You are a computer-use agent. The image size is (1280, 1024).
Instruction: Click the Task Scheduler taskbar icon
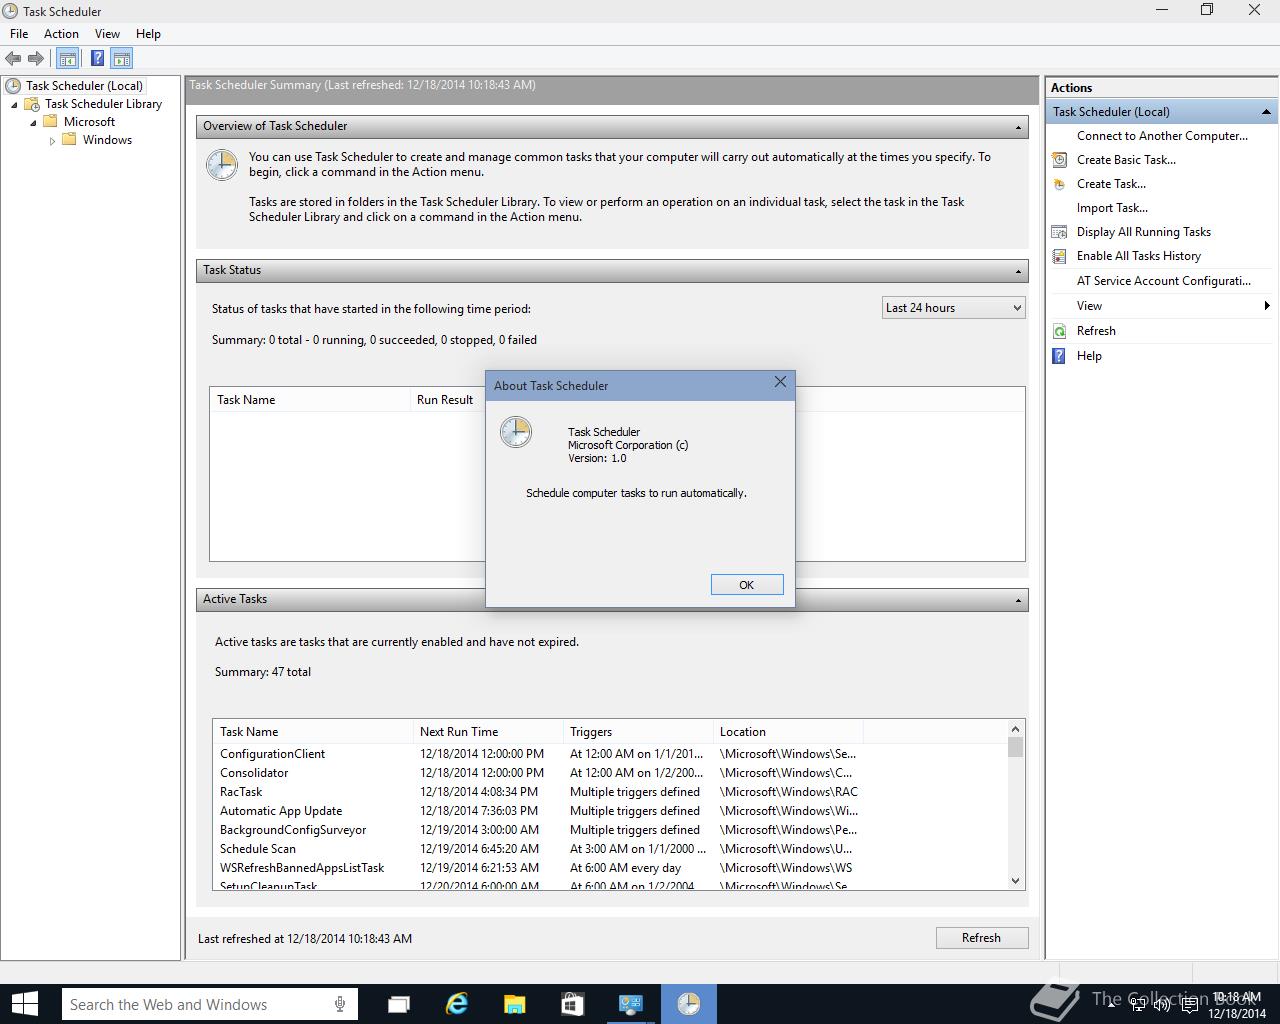pos(688,1004)
